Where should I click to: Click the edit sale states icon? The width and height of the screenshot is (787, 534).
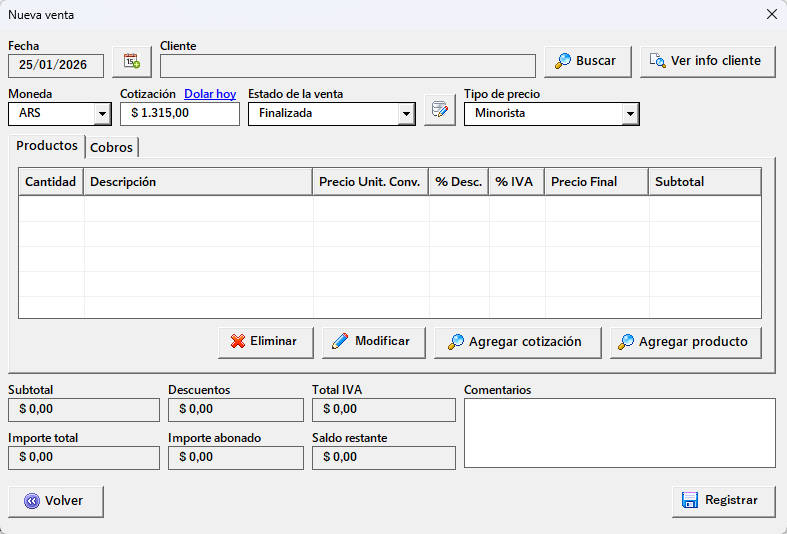(440, 109)
